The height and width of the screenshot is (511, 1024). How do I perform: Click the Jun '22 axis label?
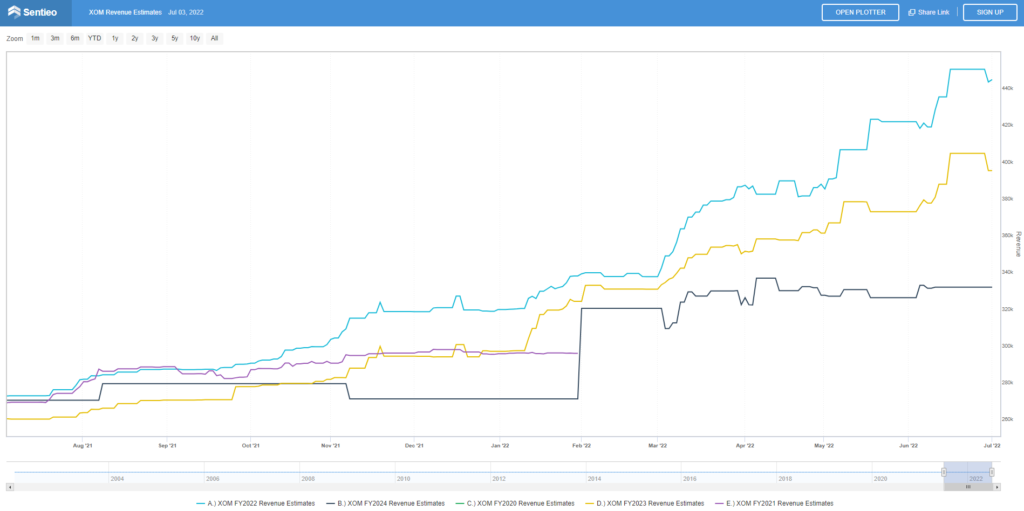coord(909,445)
